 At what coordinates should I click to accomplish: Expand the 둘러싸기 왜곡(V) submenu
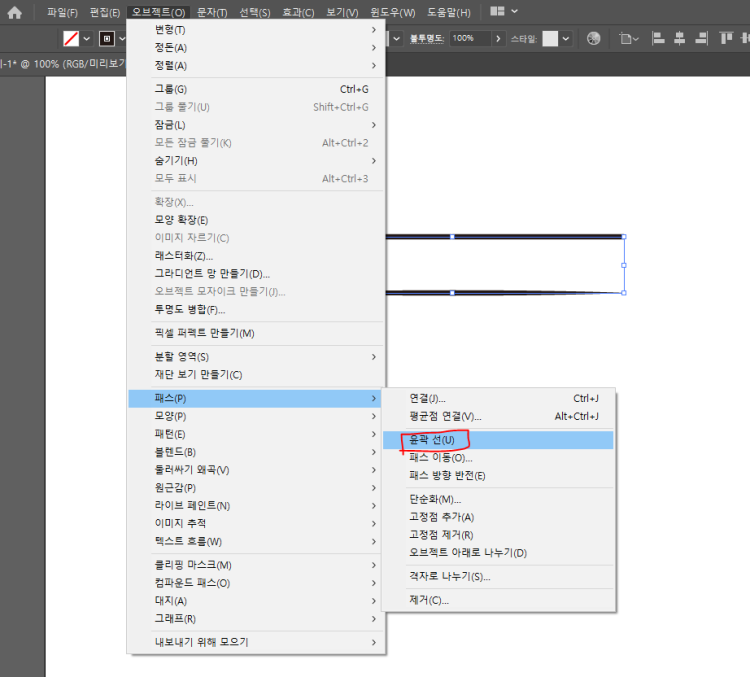coord(256,470)
